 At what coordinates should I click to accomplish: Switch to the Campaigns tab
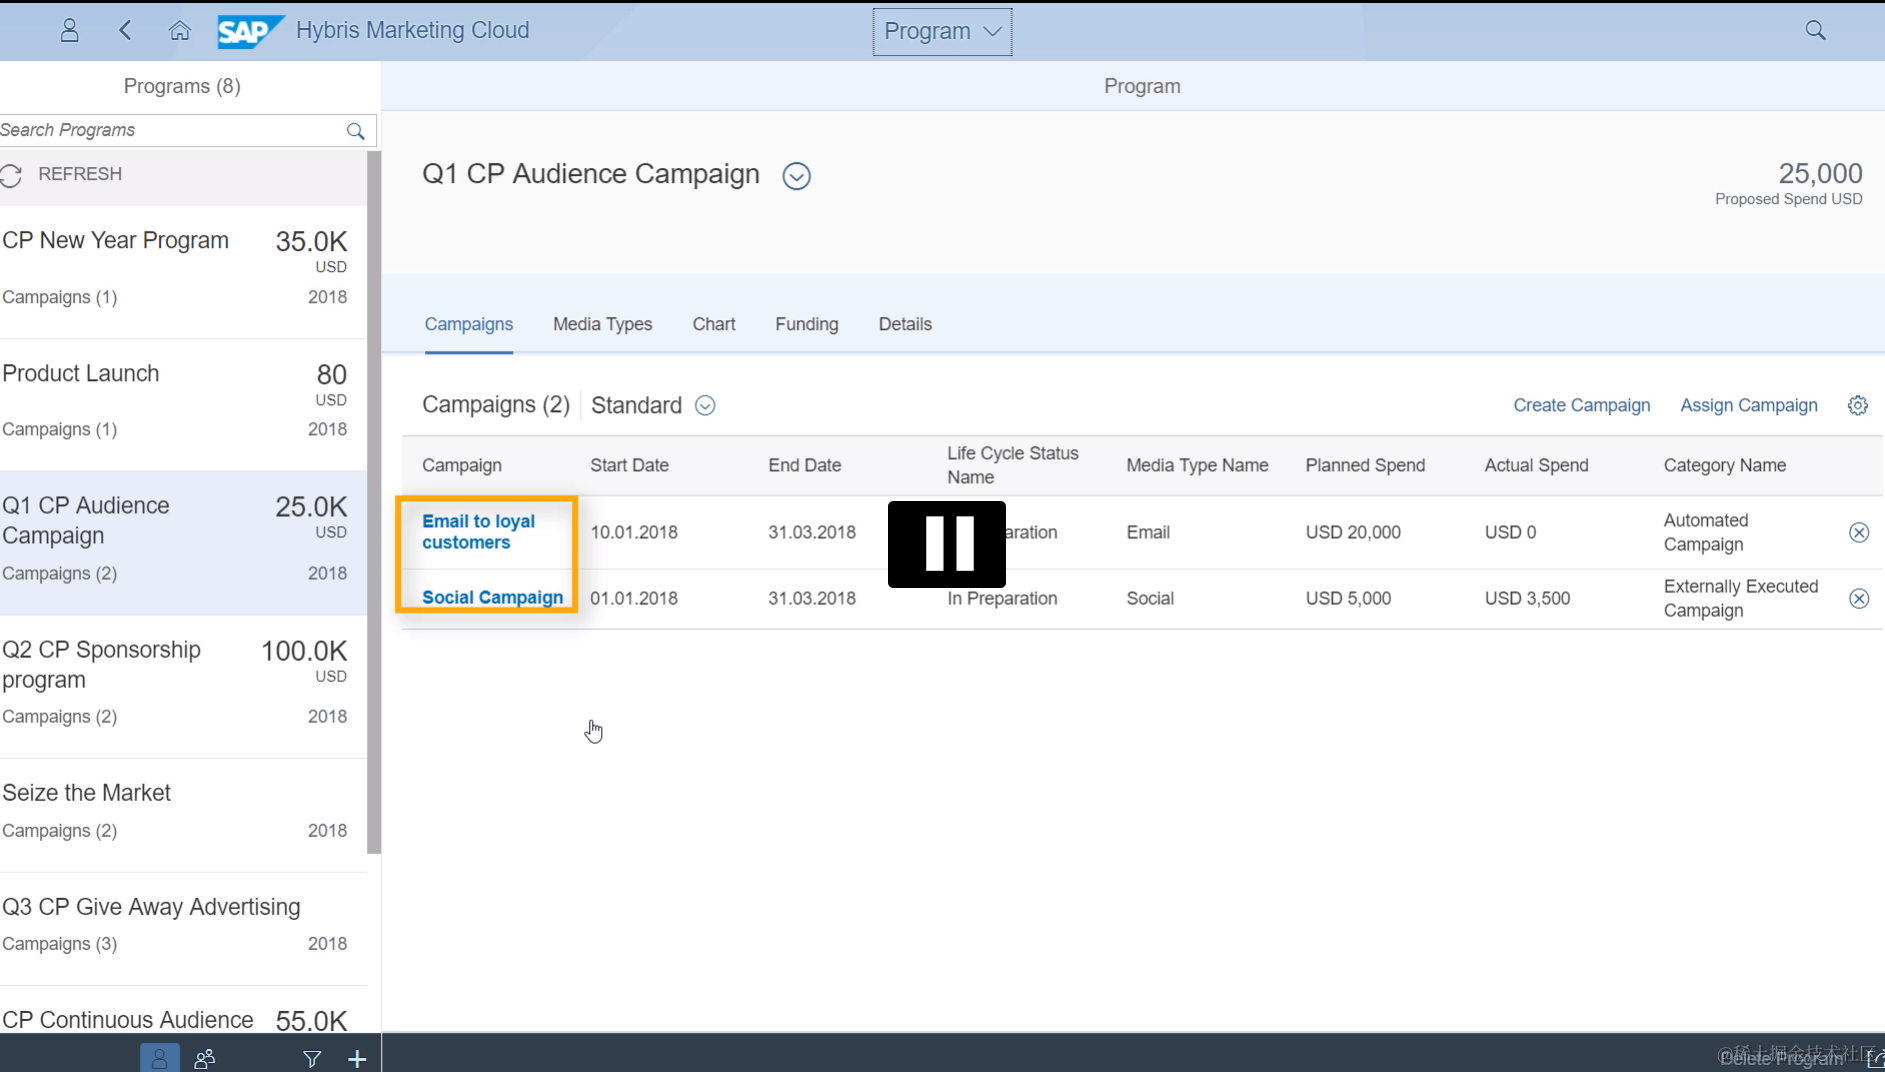(469, 324)
